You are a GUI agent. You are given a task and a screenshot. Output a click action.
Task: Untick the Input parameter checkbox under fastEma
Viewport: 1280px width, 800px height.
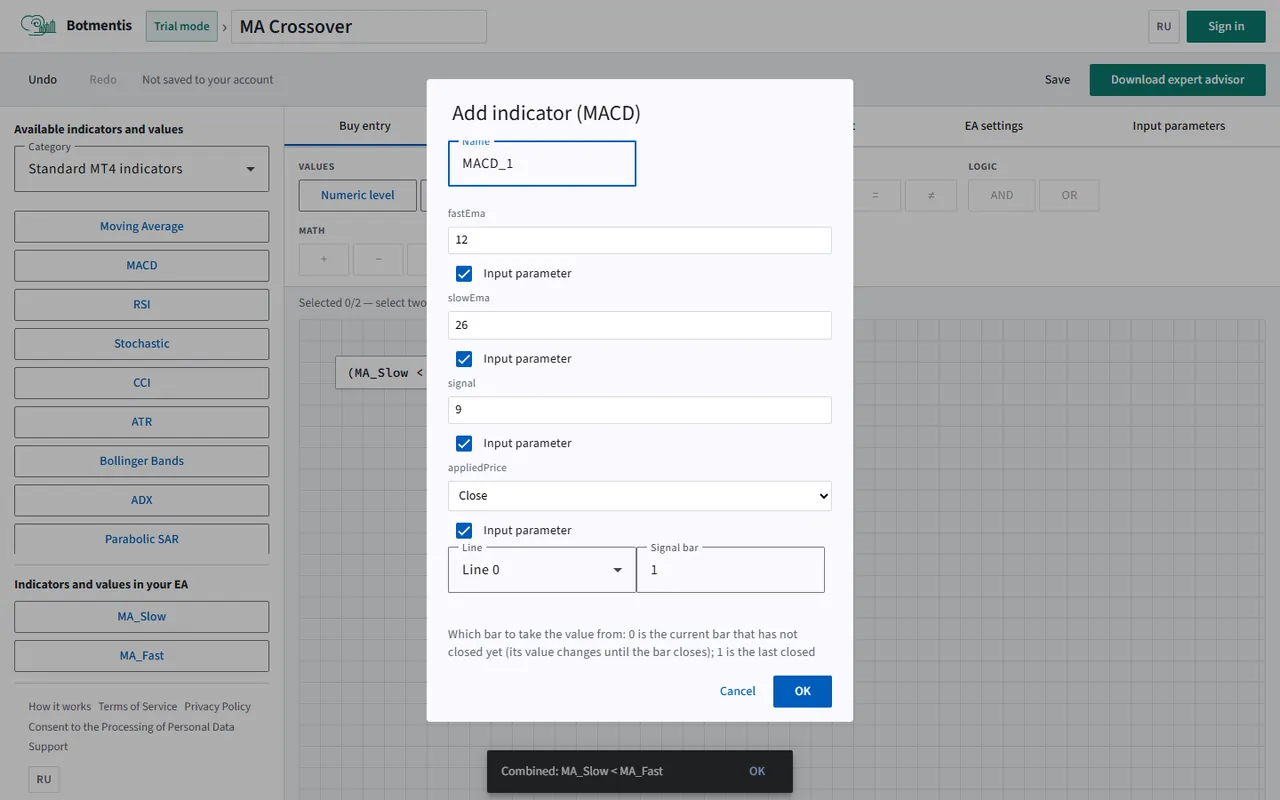tap(464, 273)
